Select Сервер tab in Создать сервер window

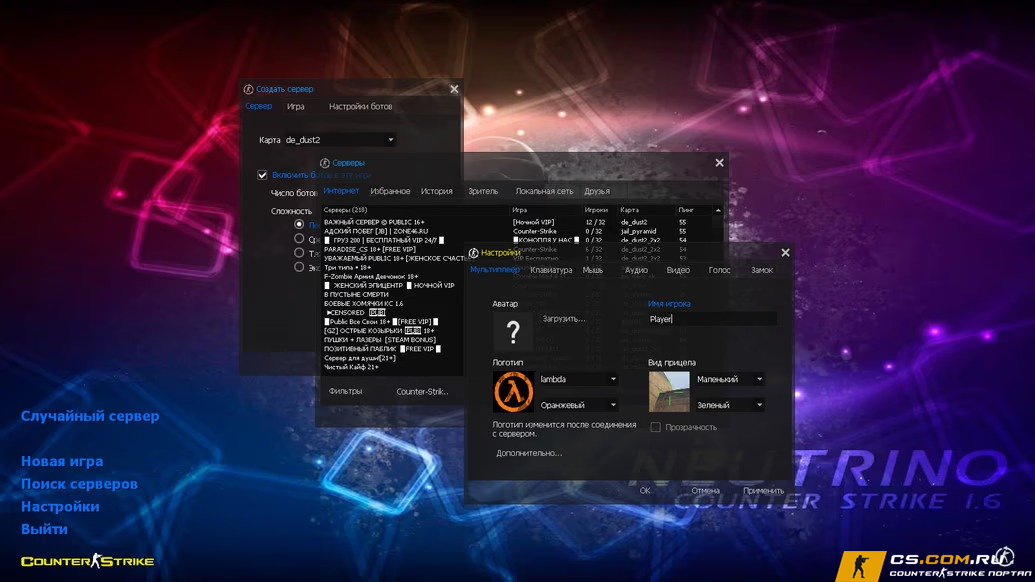tap(258, 106)
